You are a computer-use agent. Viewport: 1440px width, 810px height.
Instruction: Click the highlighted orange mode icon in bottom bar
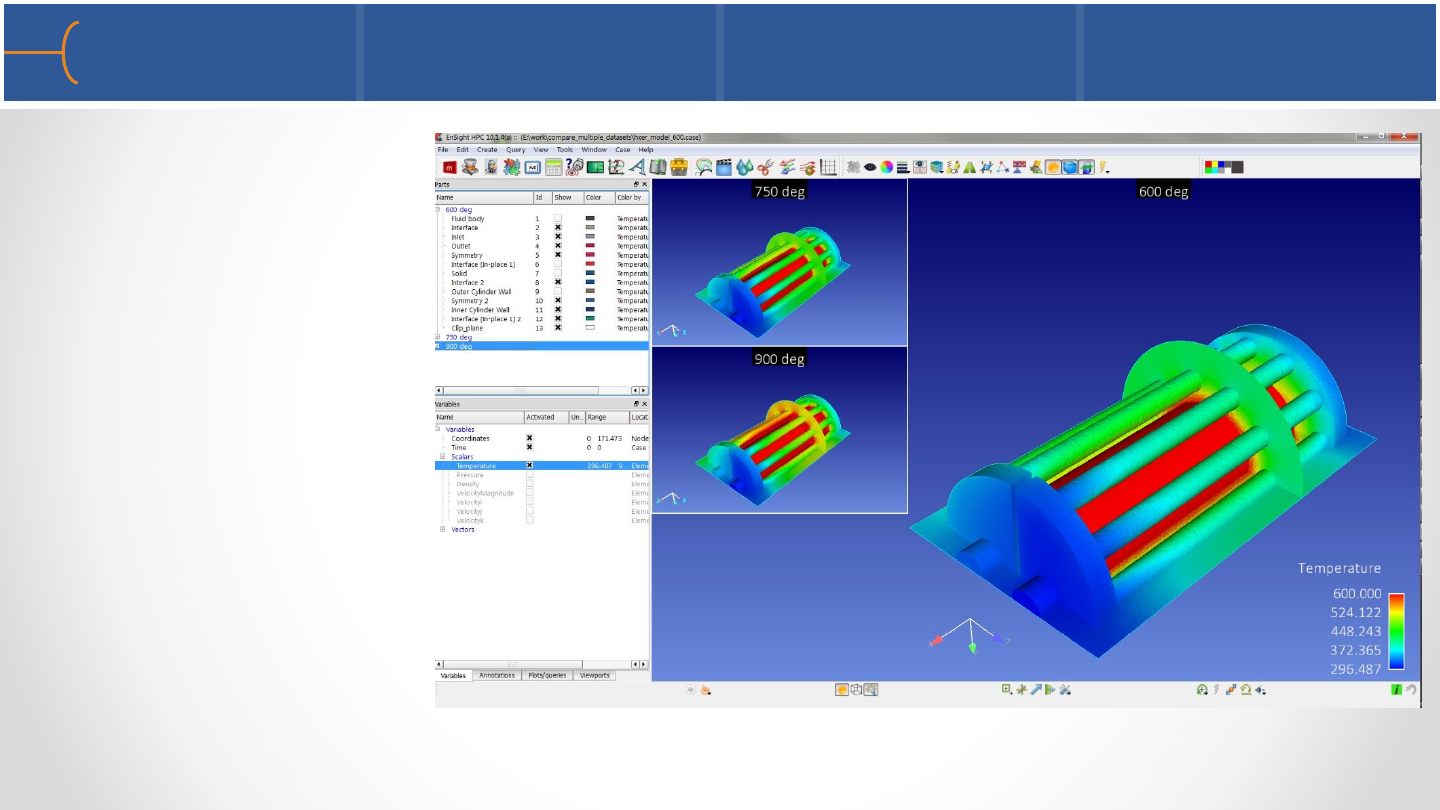click(x=842, y=689)
